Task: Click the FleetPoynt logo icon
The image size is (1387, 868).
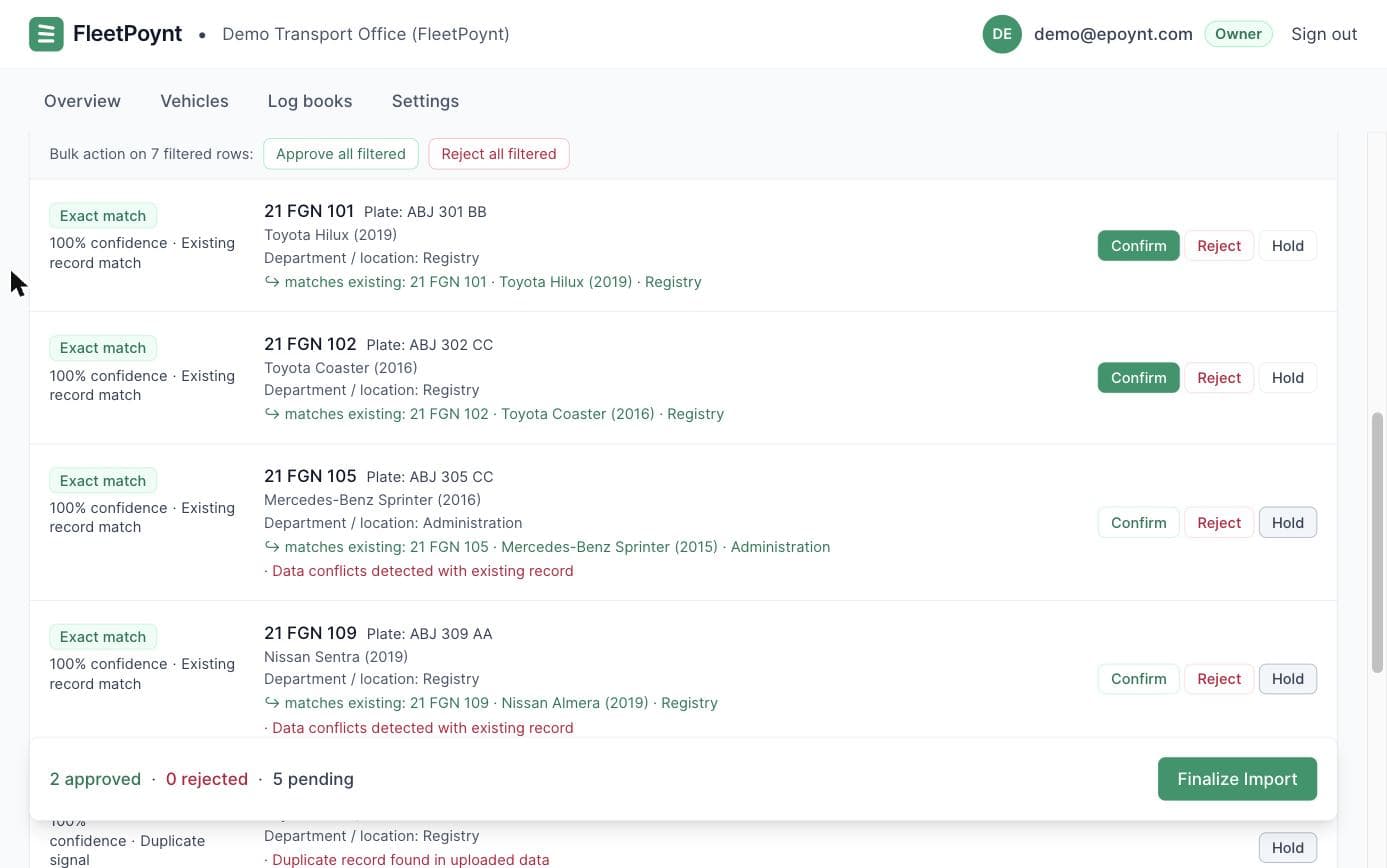Action: tap(46, 34)
